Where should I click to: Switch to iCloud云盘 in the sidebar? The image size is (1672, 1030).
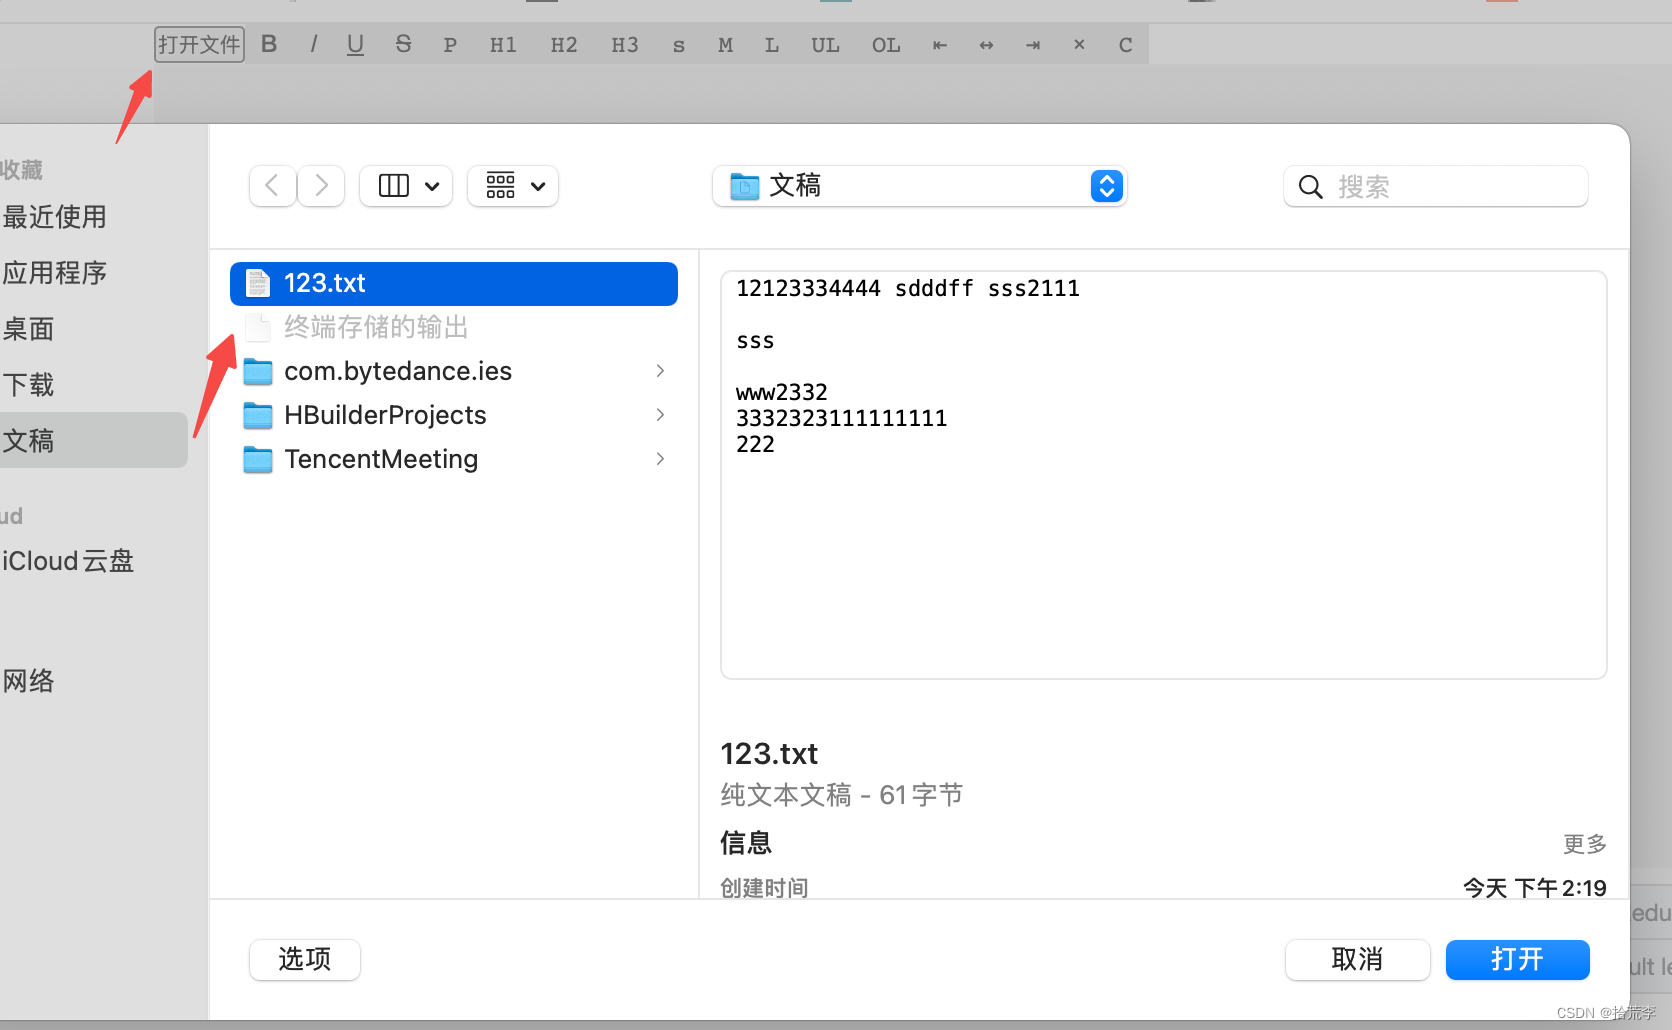67,560
